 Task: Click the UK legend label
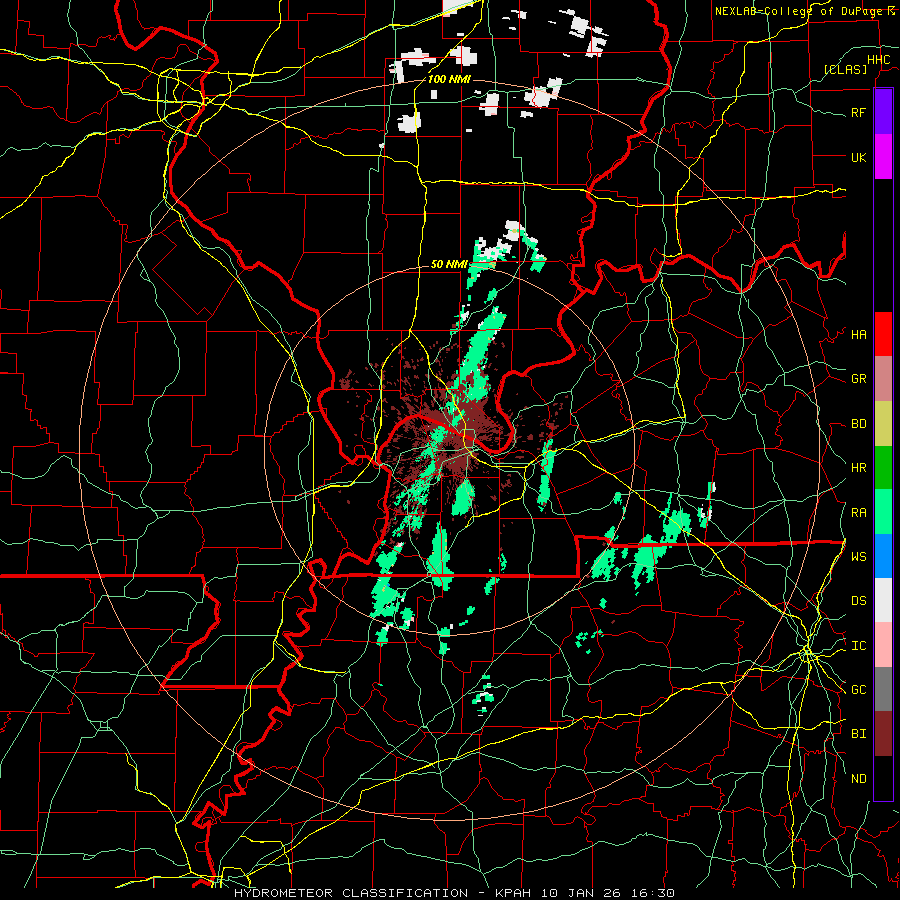tap(858, 157)
